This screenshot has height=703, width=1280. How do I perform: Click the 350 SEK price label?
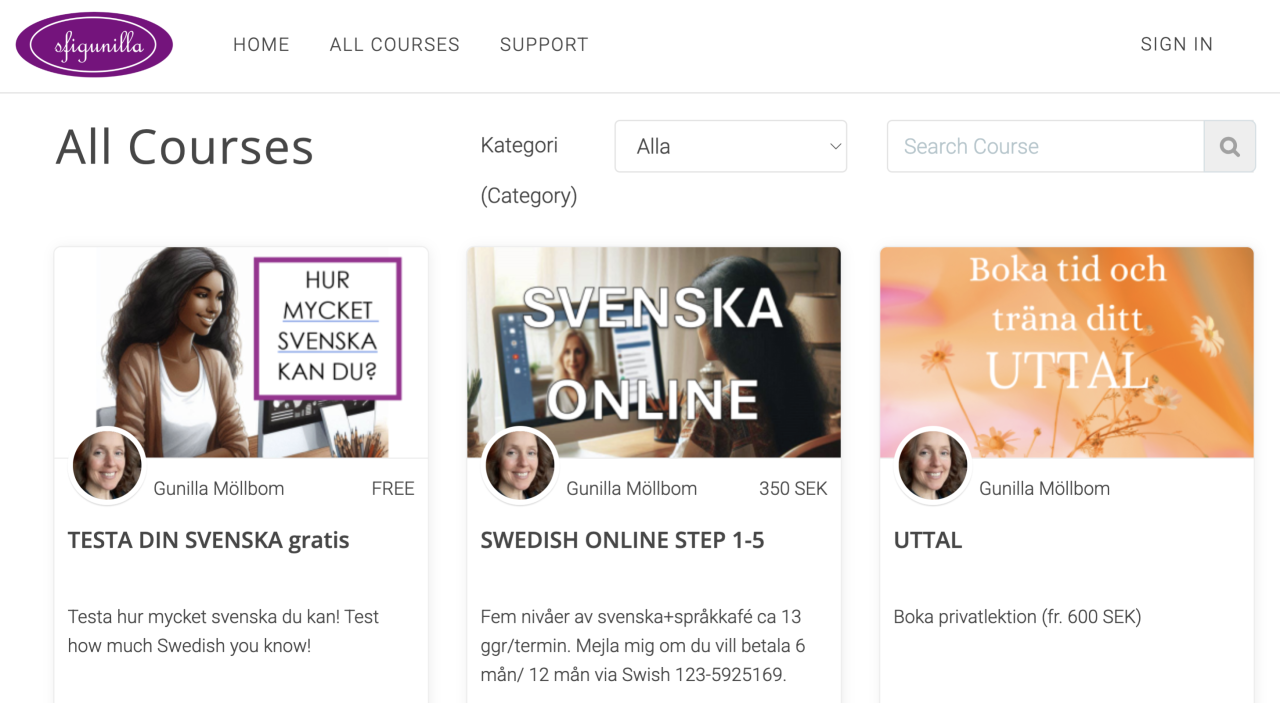click(x=793, y=489)
